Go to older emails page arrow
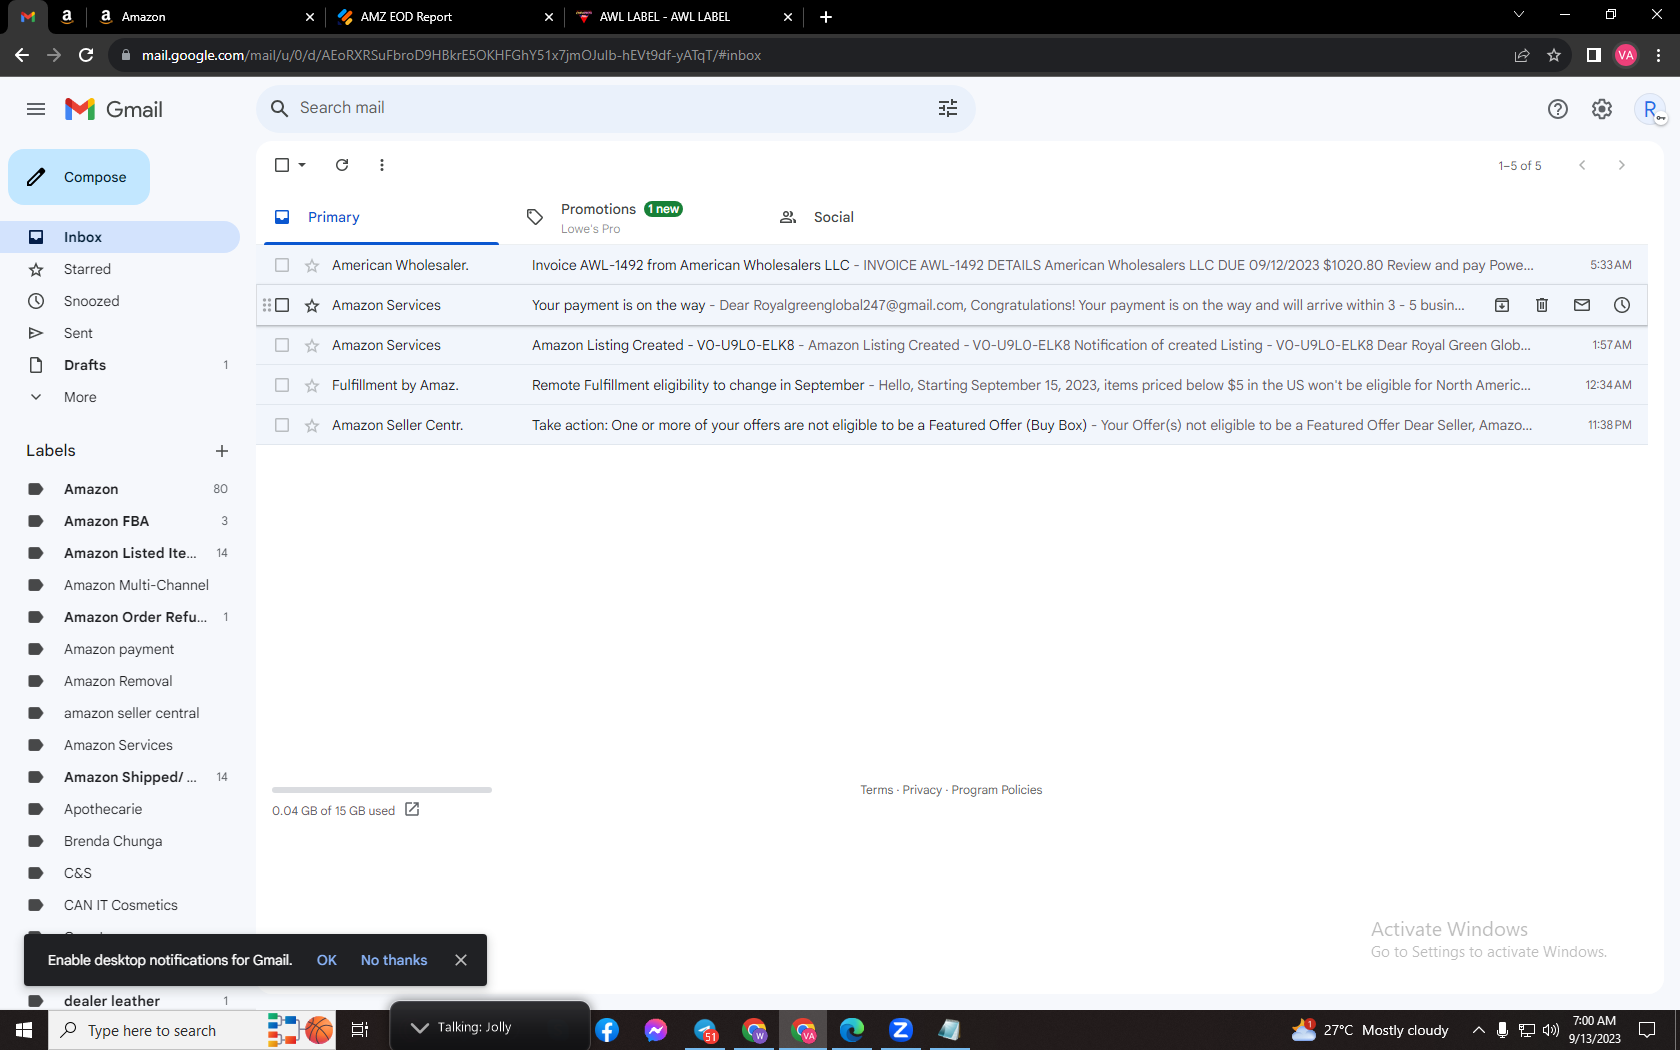The height and width of the screenshot is (1050, 1680). click(1622, 165)
